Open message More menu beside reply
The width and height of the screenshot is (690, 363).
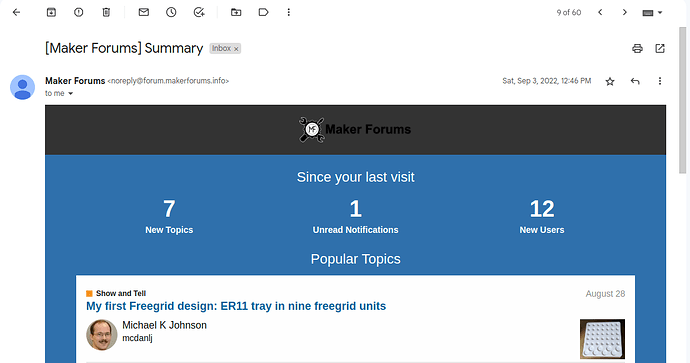(x=660, y=81)
